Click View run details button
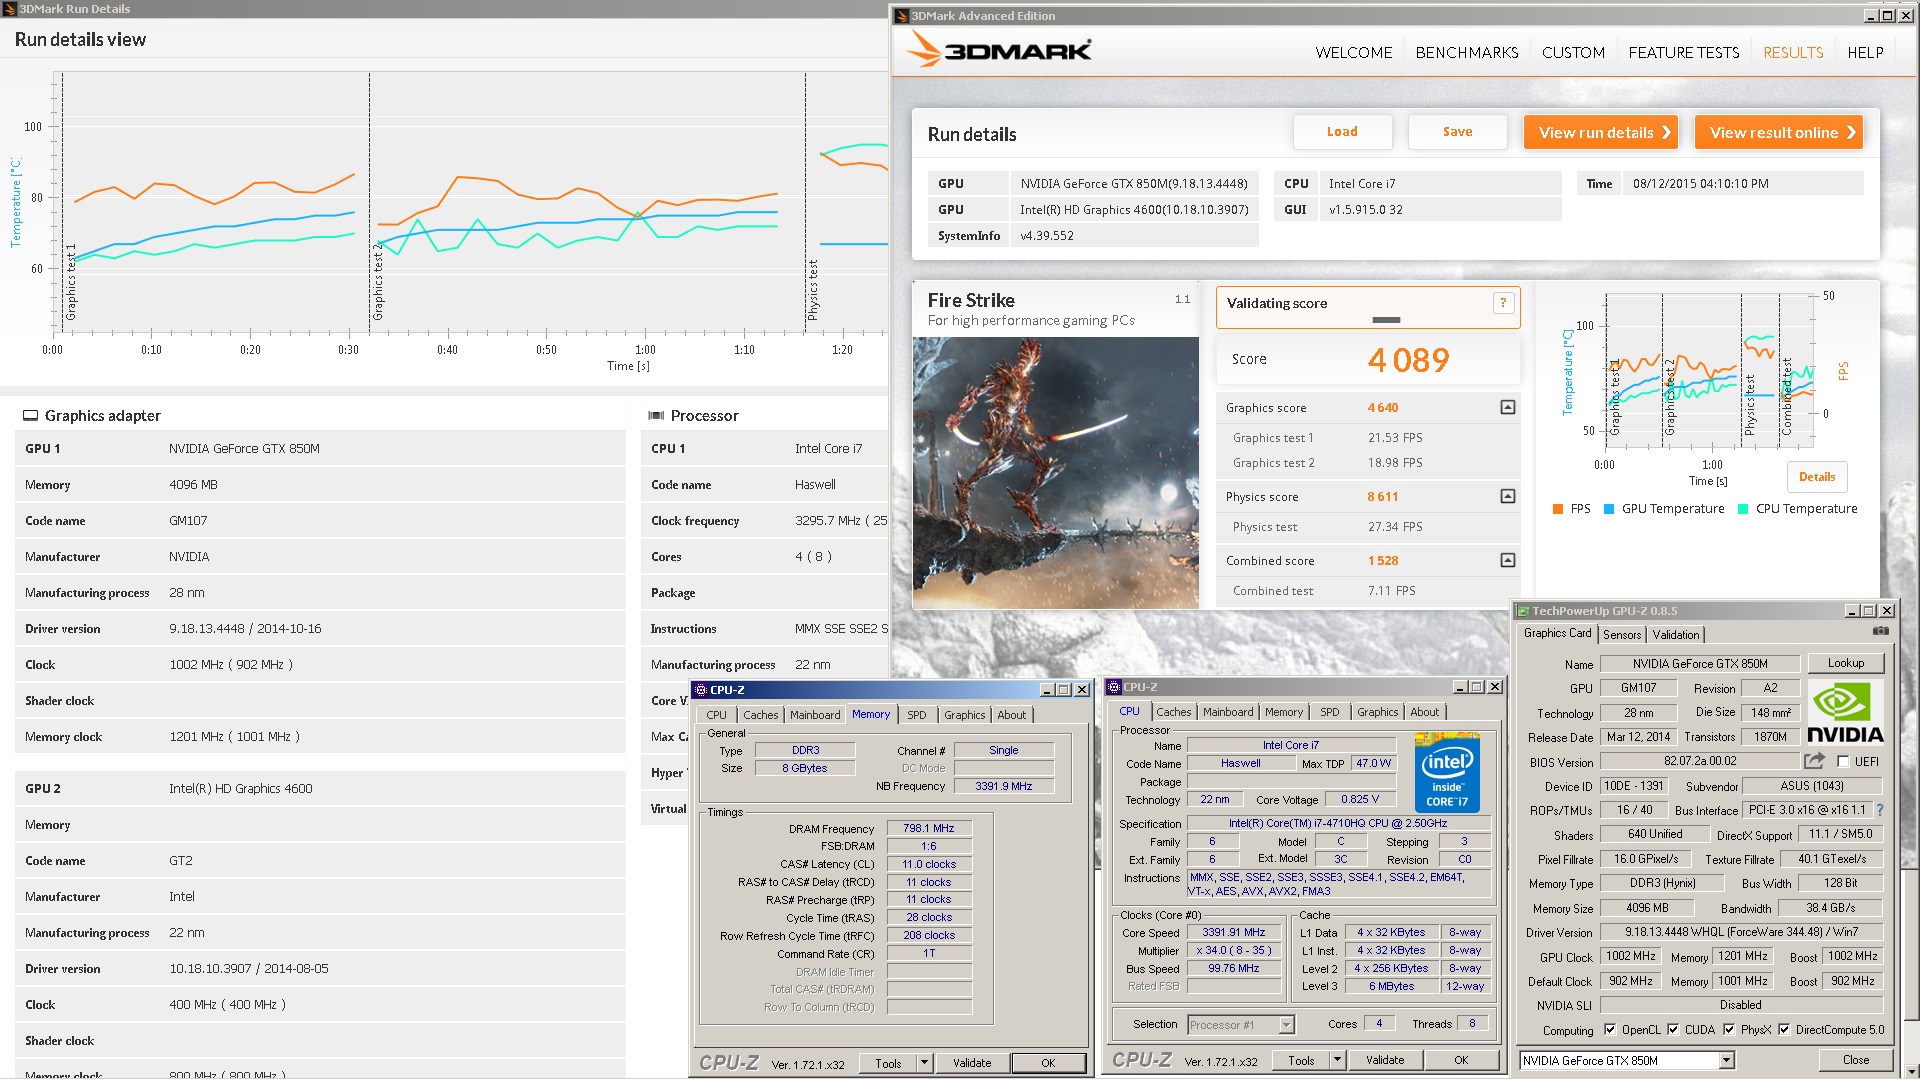 pyautogui.click(x=1600, y=132)
